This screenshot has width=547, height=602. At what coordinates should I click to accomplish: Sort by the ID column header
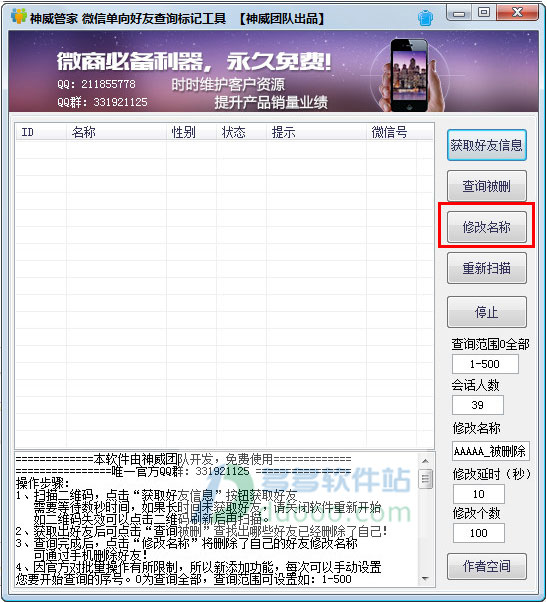(x=41, y=132)
